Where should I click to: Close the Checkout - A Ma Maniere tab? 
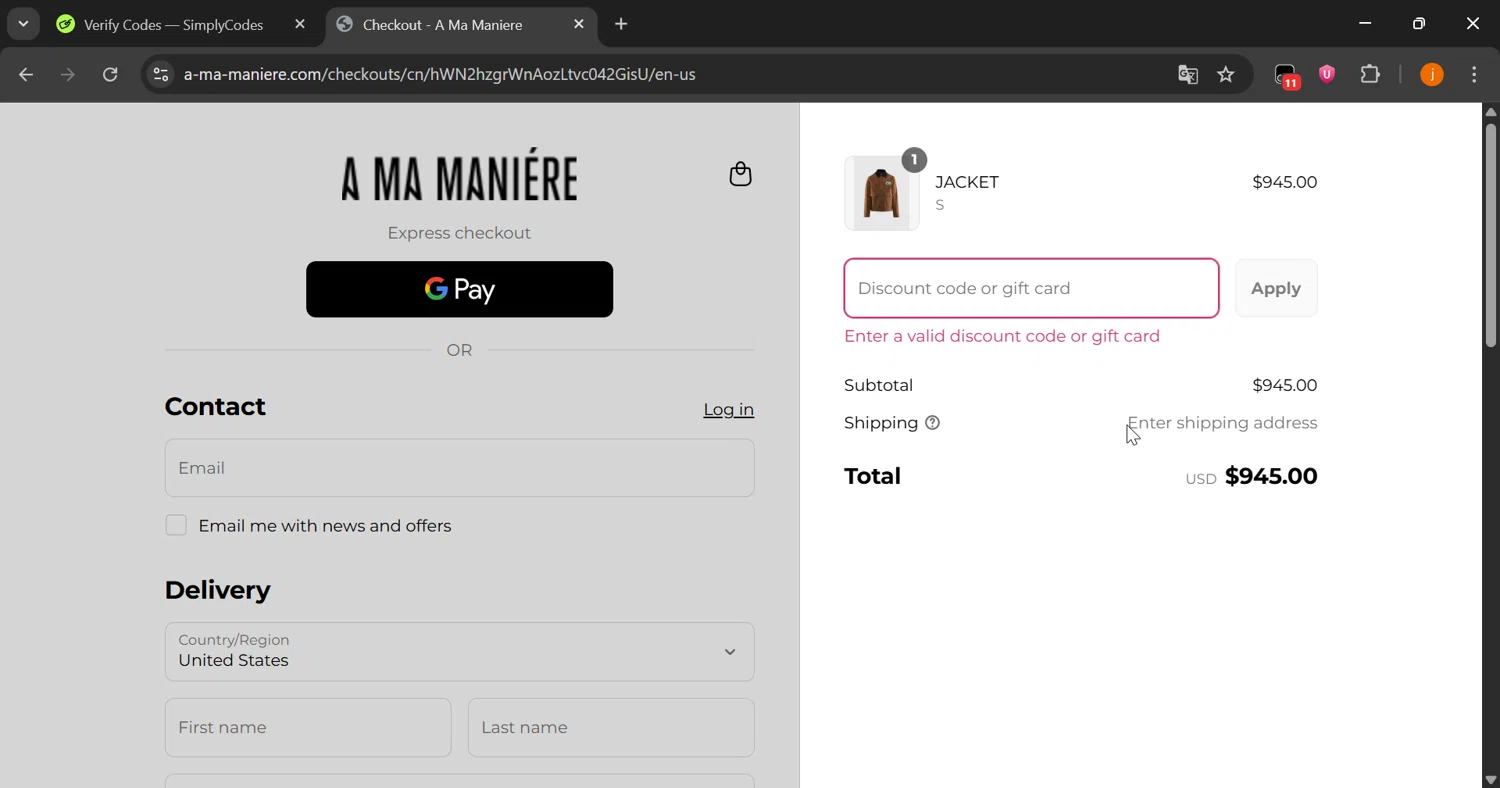tap(579, 24)
